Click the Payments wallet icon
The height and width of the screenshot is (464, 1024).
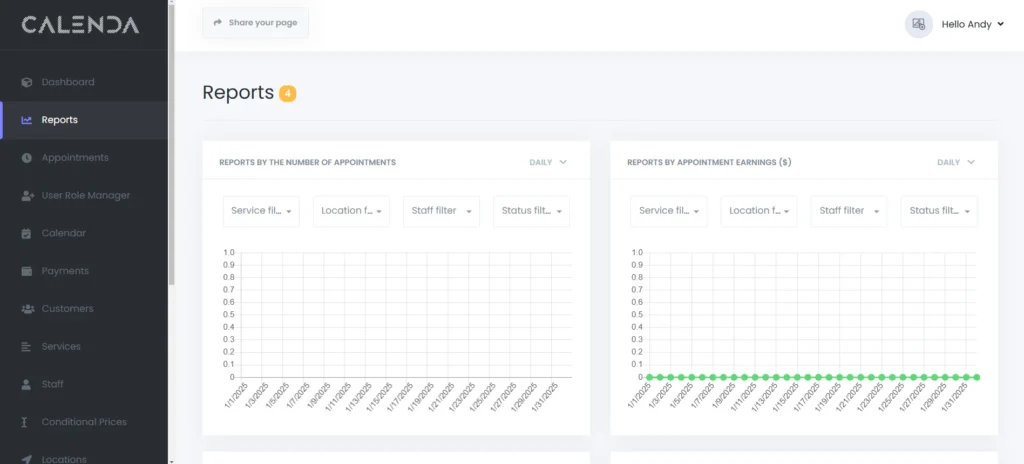coord(26,271)
